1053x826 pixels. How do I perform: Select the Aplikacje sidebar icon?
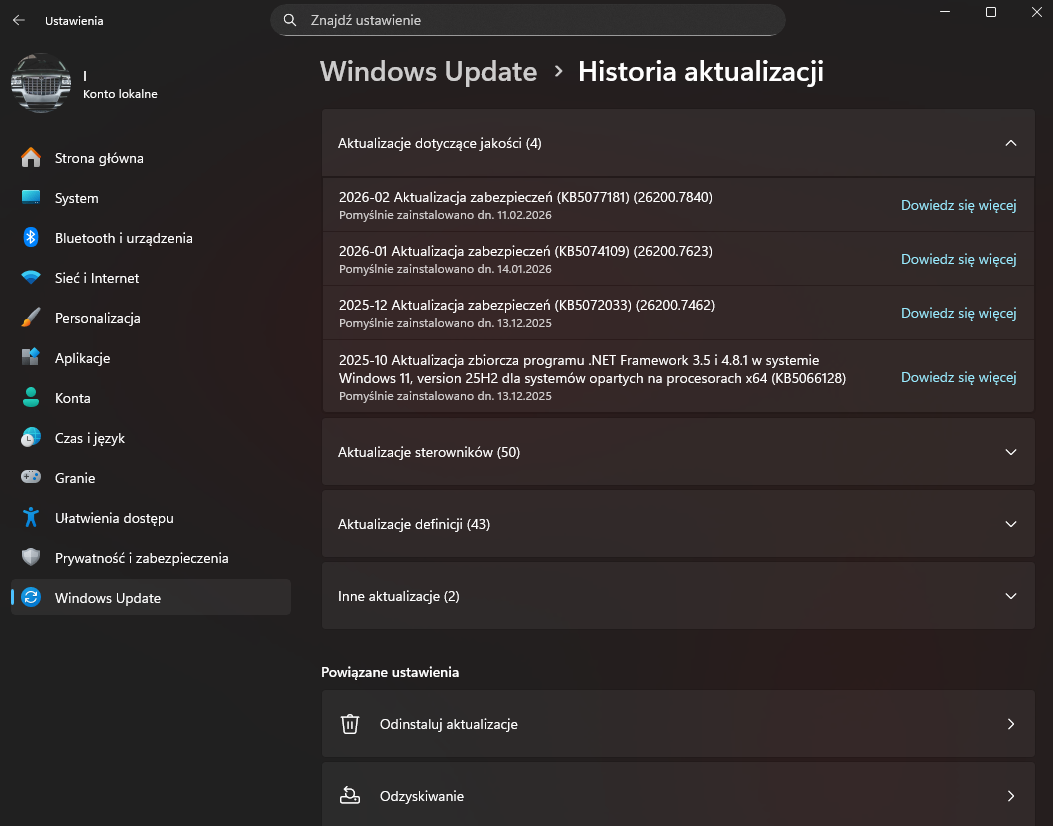click(x=31, y=358)
